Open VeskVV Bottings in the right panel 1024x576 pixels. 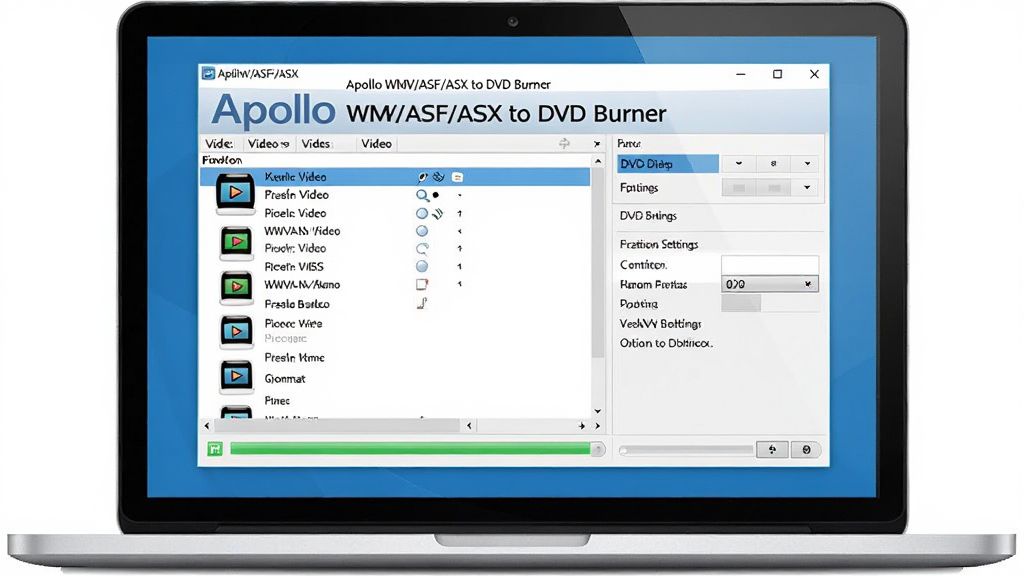coord(660,324)
